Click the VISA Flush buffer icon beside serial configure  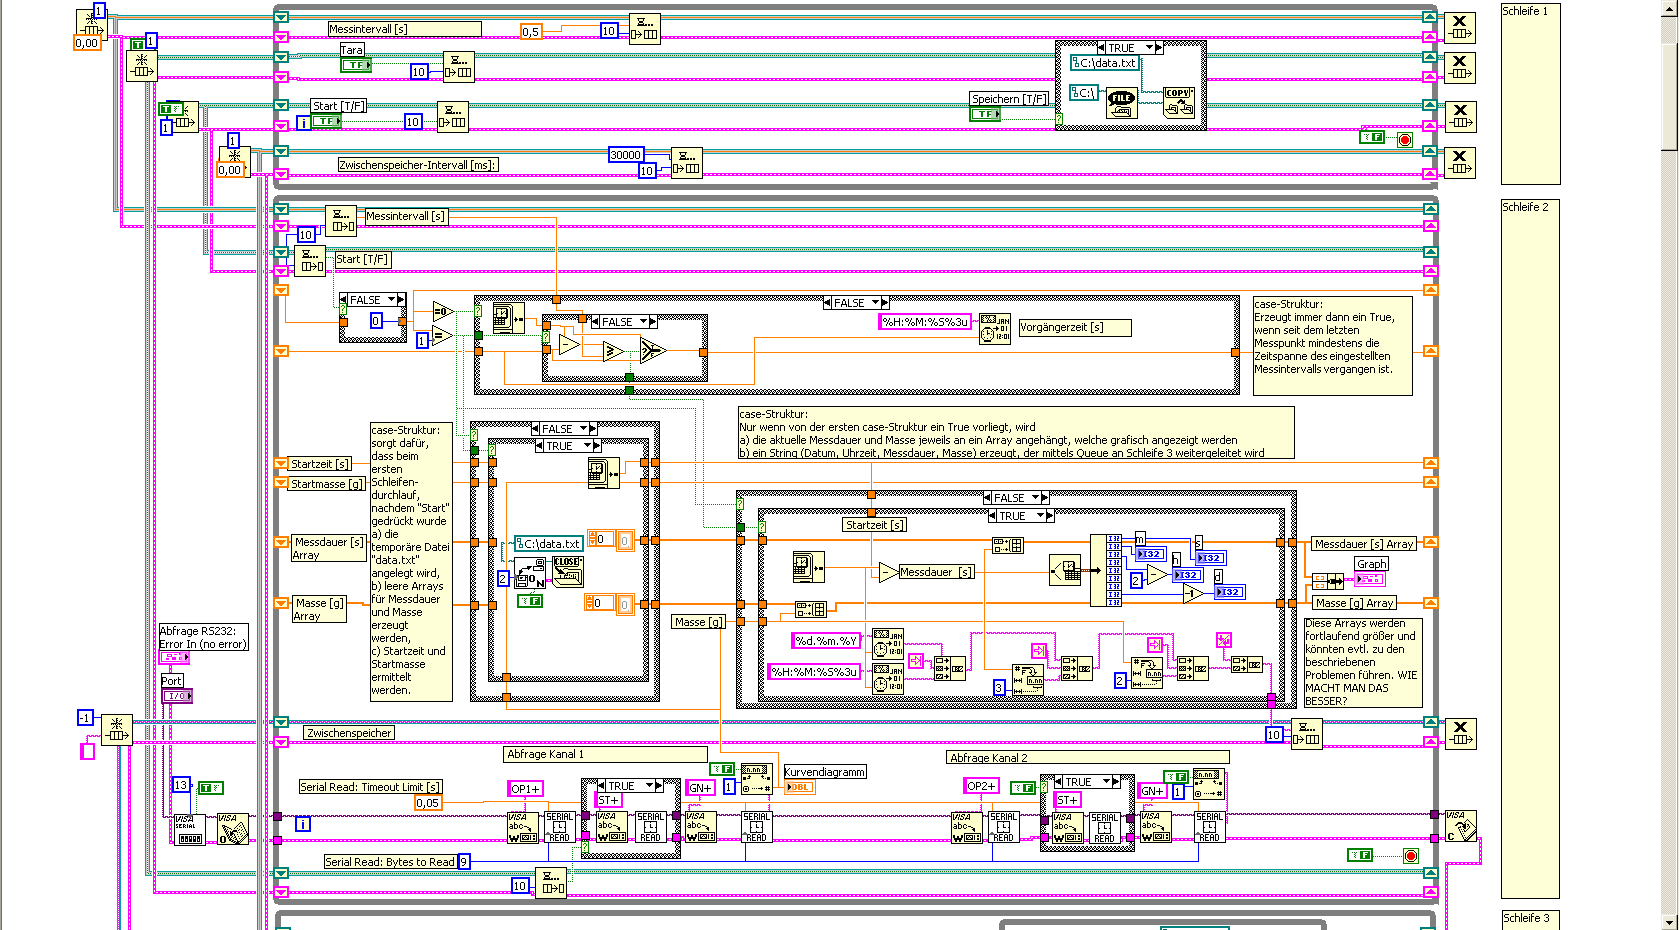pyautogui.click(x=232, y=829)
